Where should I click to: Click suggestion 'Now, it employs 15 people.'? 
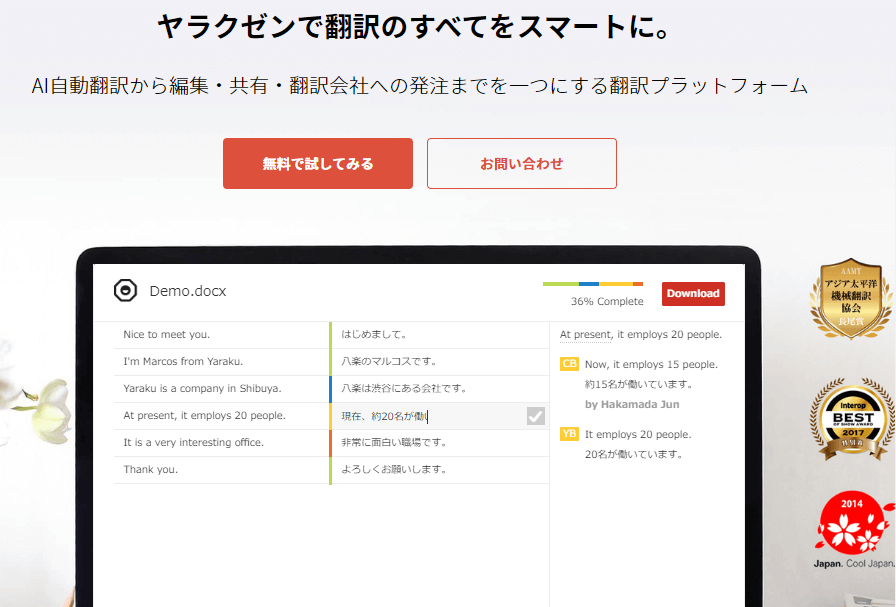(651, 365)
